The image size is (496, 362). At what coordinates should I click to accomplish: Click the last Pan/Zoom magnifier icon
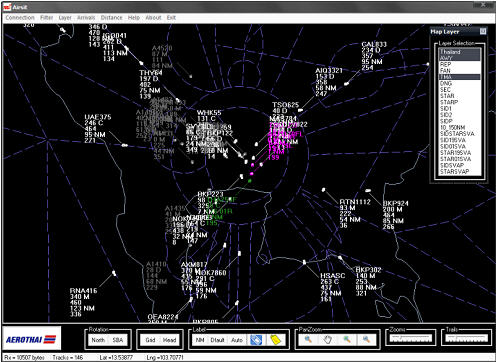[x=366, y=340]
